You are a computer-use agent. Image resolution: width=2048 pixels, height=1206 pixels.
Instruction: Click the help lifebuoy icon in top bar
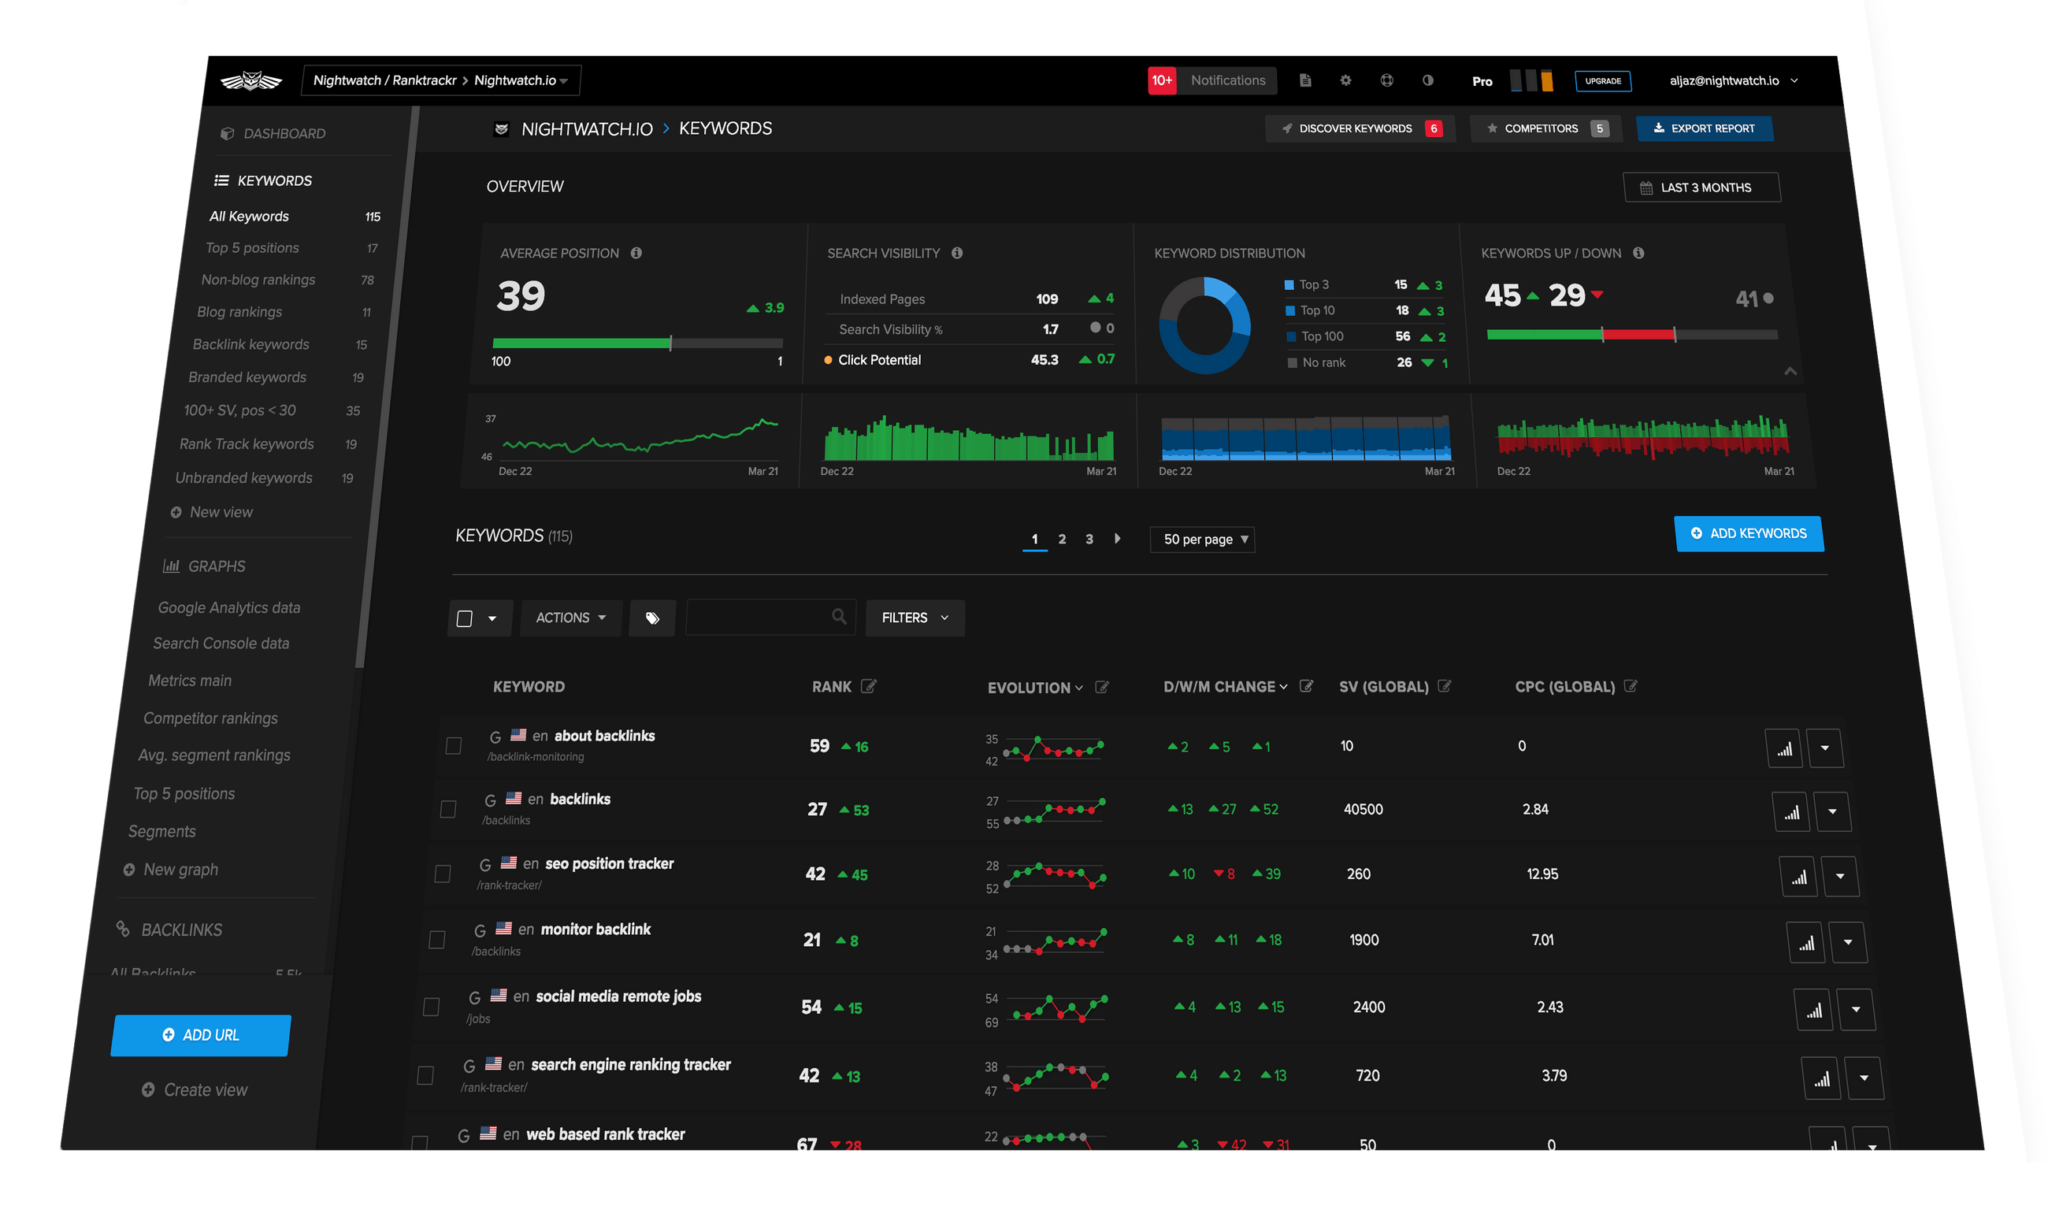coord(1387,80)
